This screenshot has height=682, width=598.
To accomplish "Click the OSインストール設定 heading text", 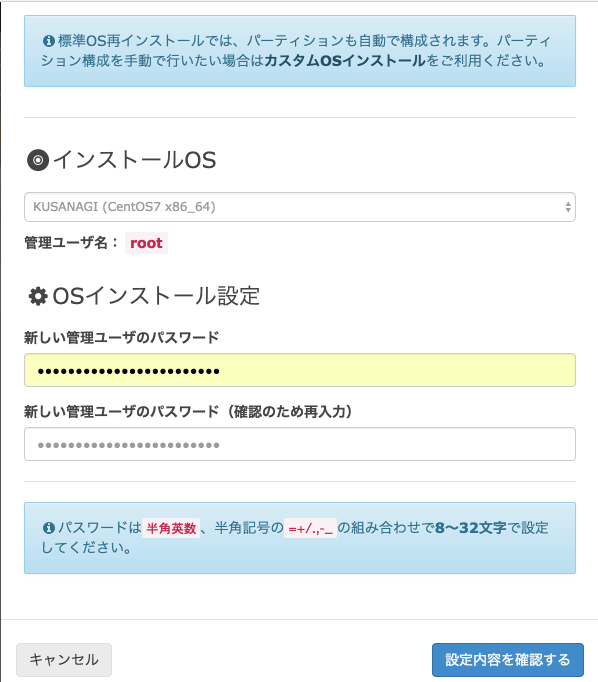I will pyautogui.click(x=156, y=297).
